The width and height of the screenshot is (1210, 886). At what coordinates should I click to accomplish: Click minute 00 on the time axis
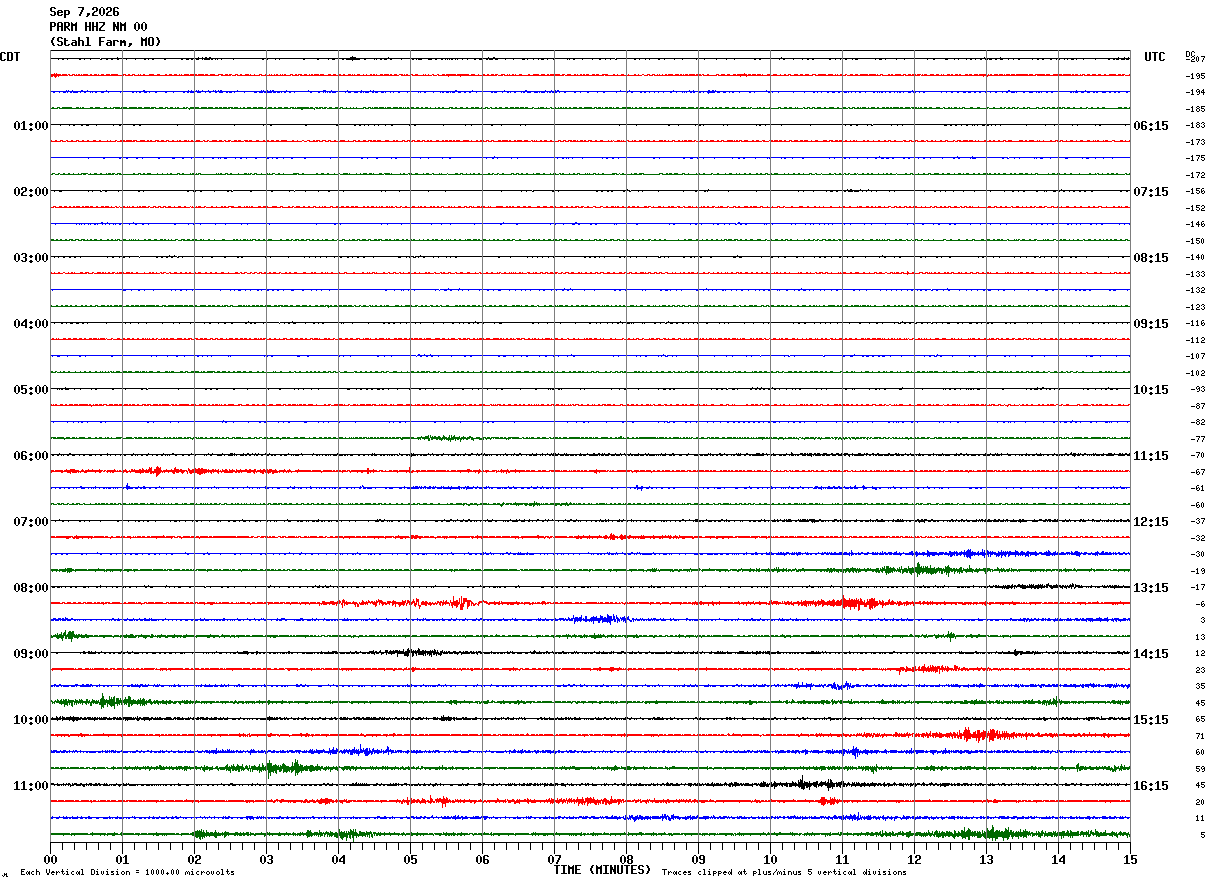(x=50, y=859)
